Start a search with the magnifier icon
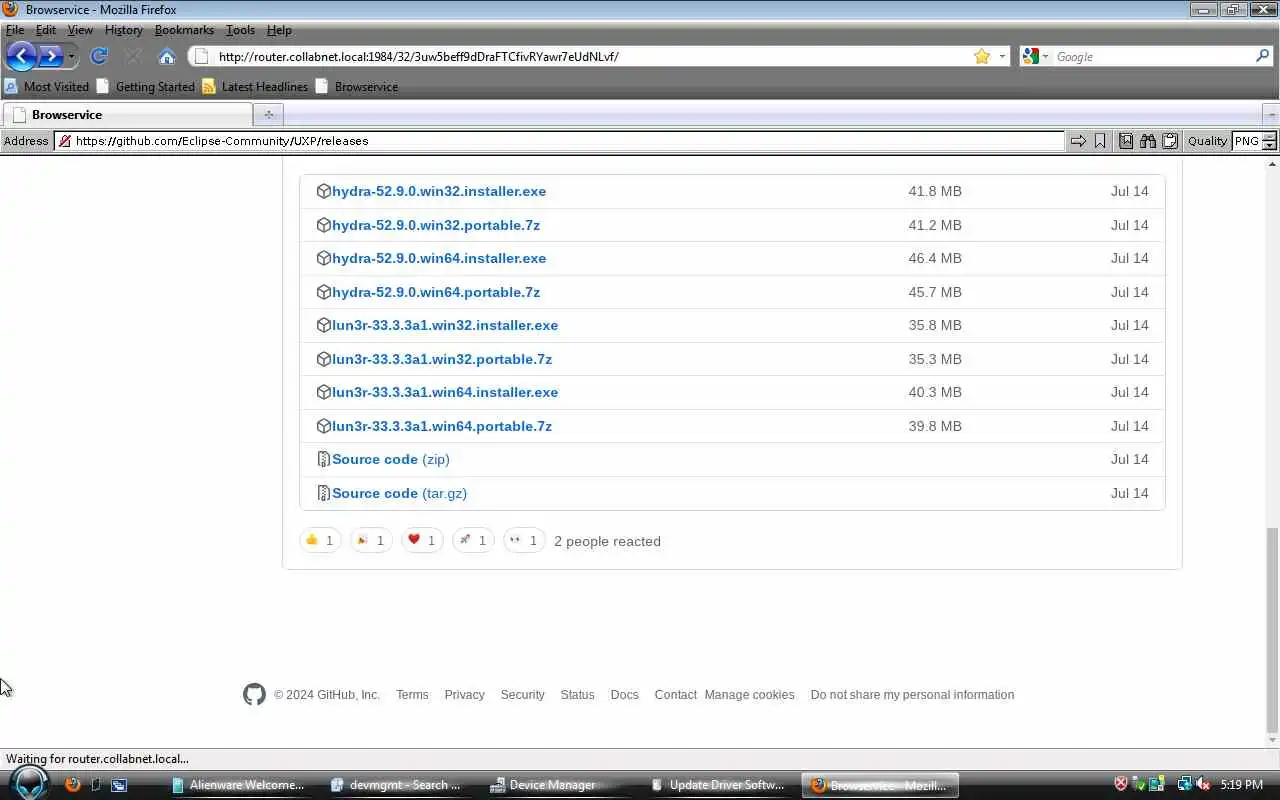The height and width of the screenshot is (800, 1280). tap(1262, 56)
